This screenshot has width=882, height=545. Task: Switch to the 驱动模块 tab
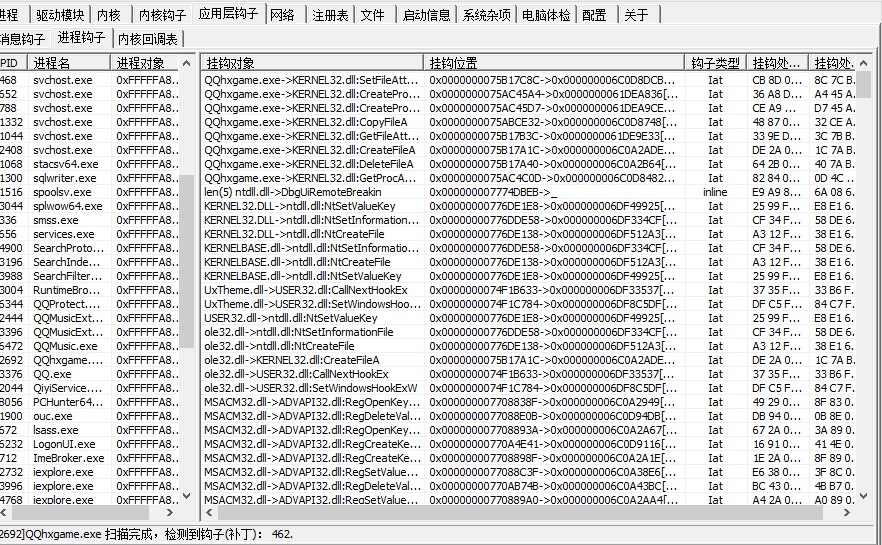tap(60, 15)
